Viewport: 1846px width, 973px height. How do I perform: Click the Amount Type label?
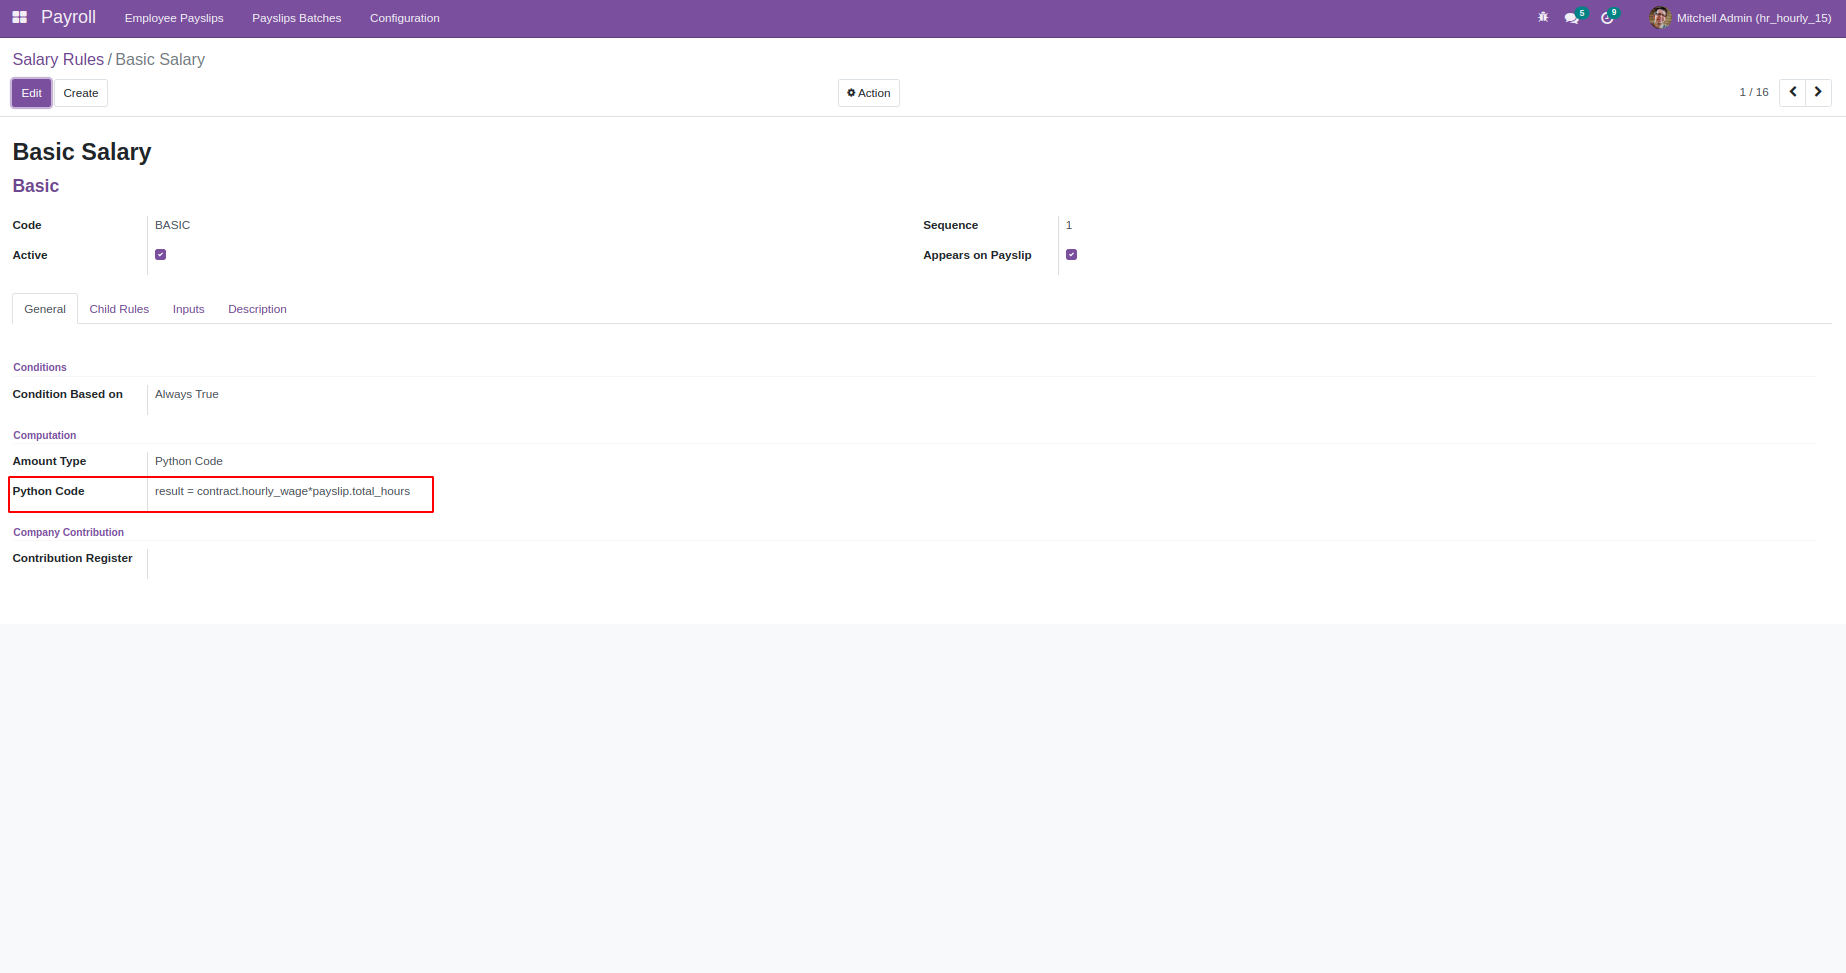pyautogui.click(x=49, y=461)
